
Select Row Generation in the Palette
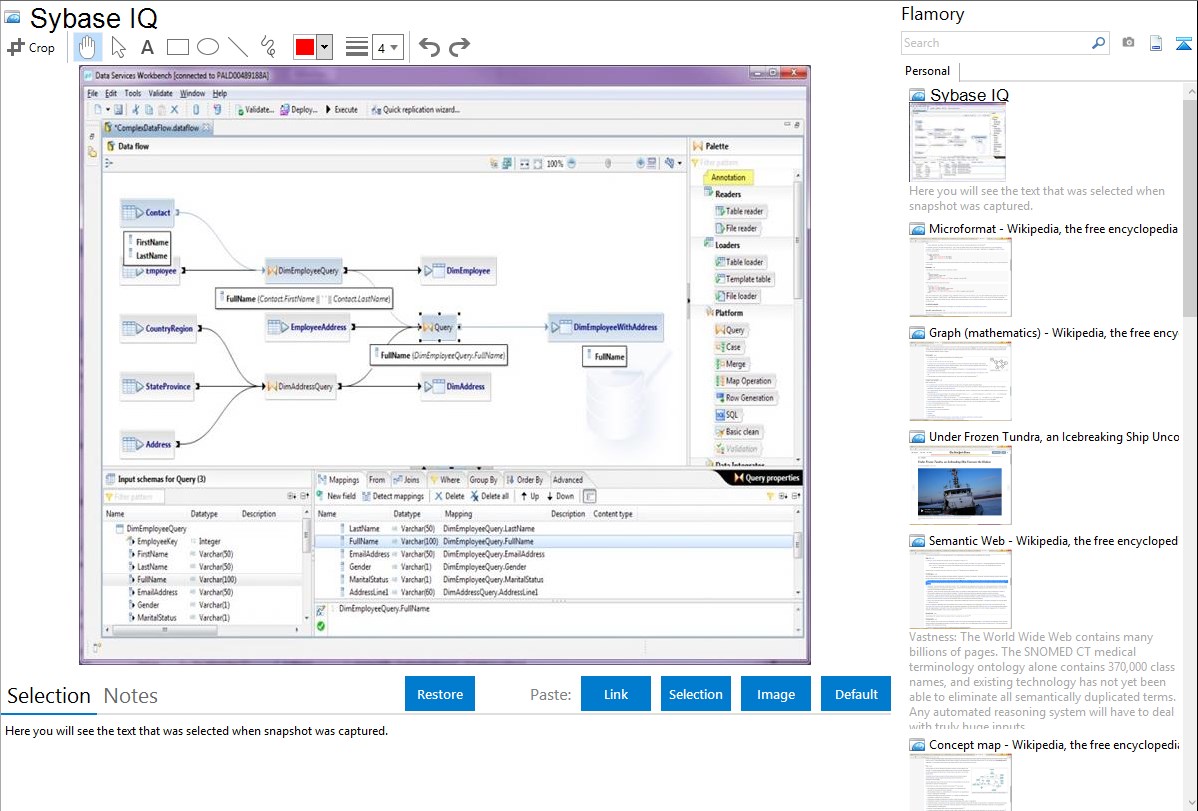pyautogui.click(x=745, y=397)
